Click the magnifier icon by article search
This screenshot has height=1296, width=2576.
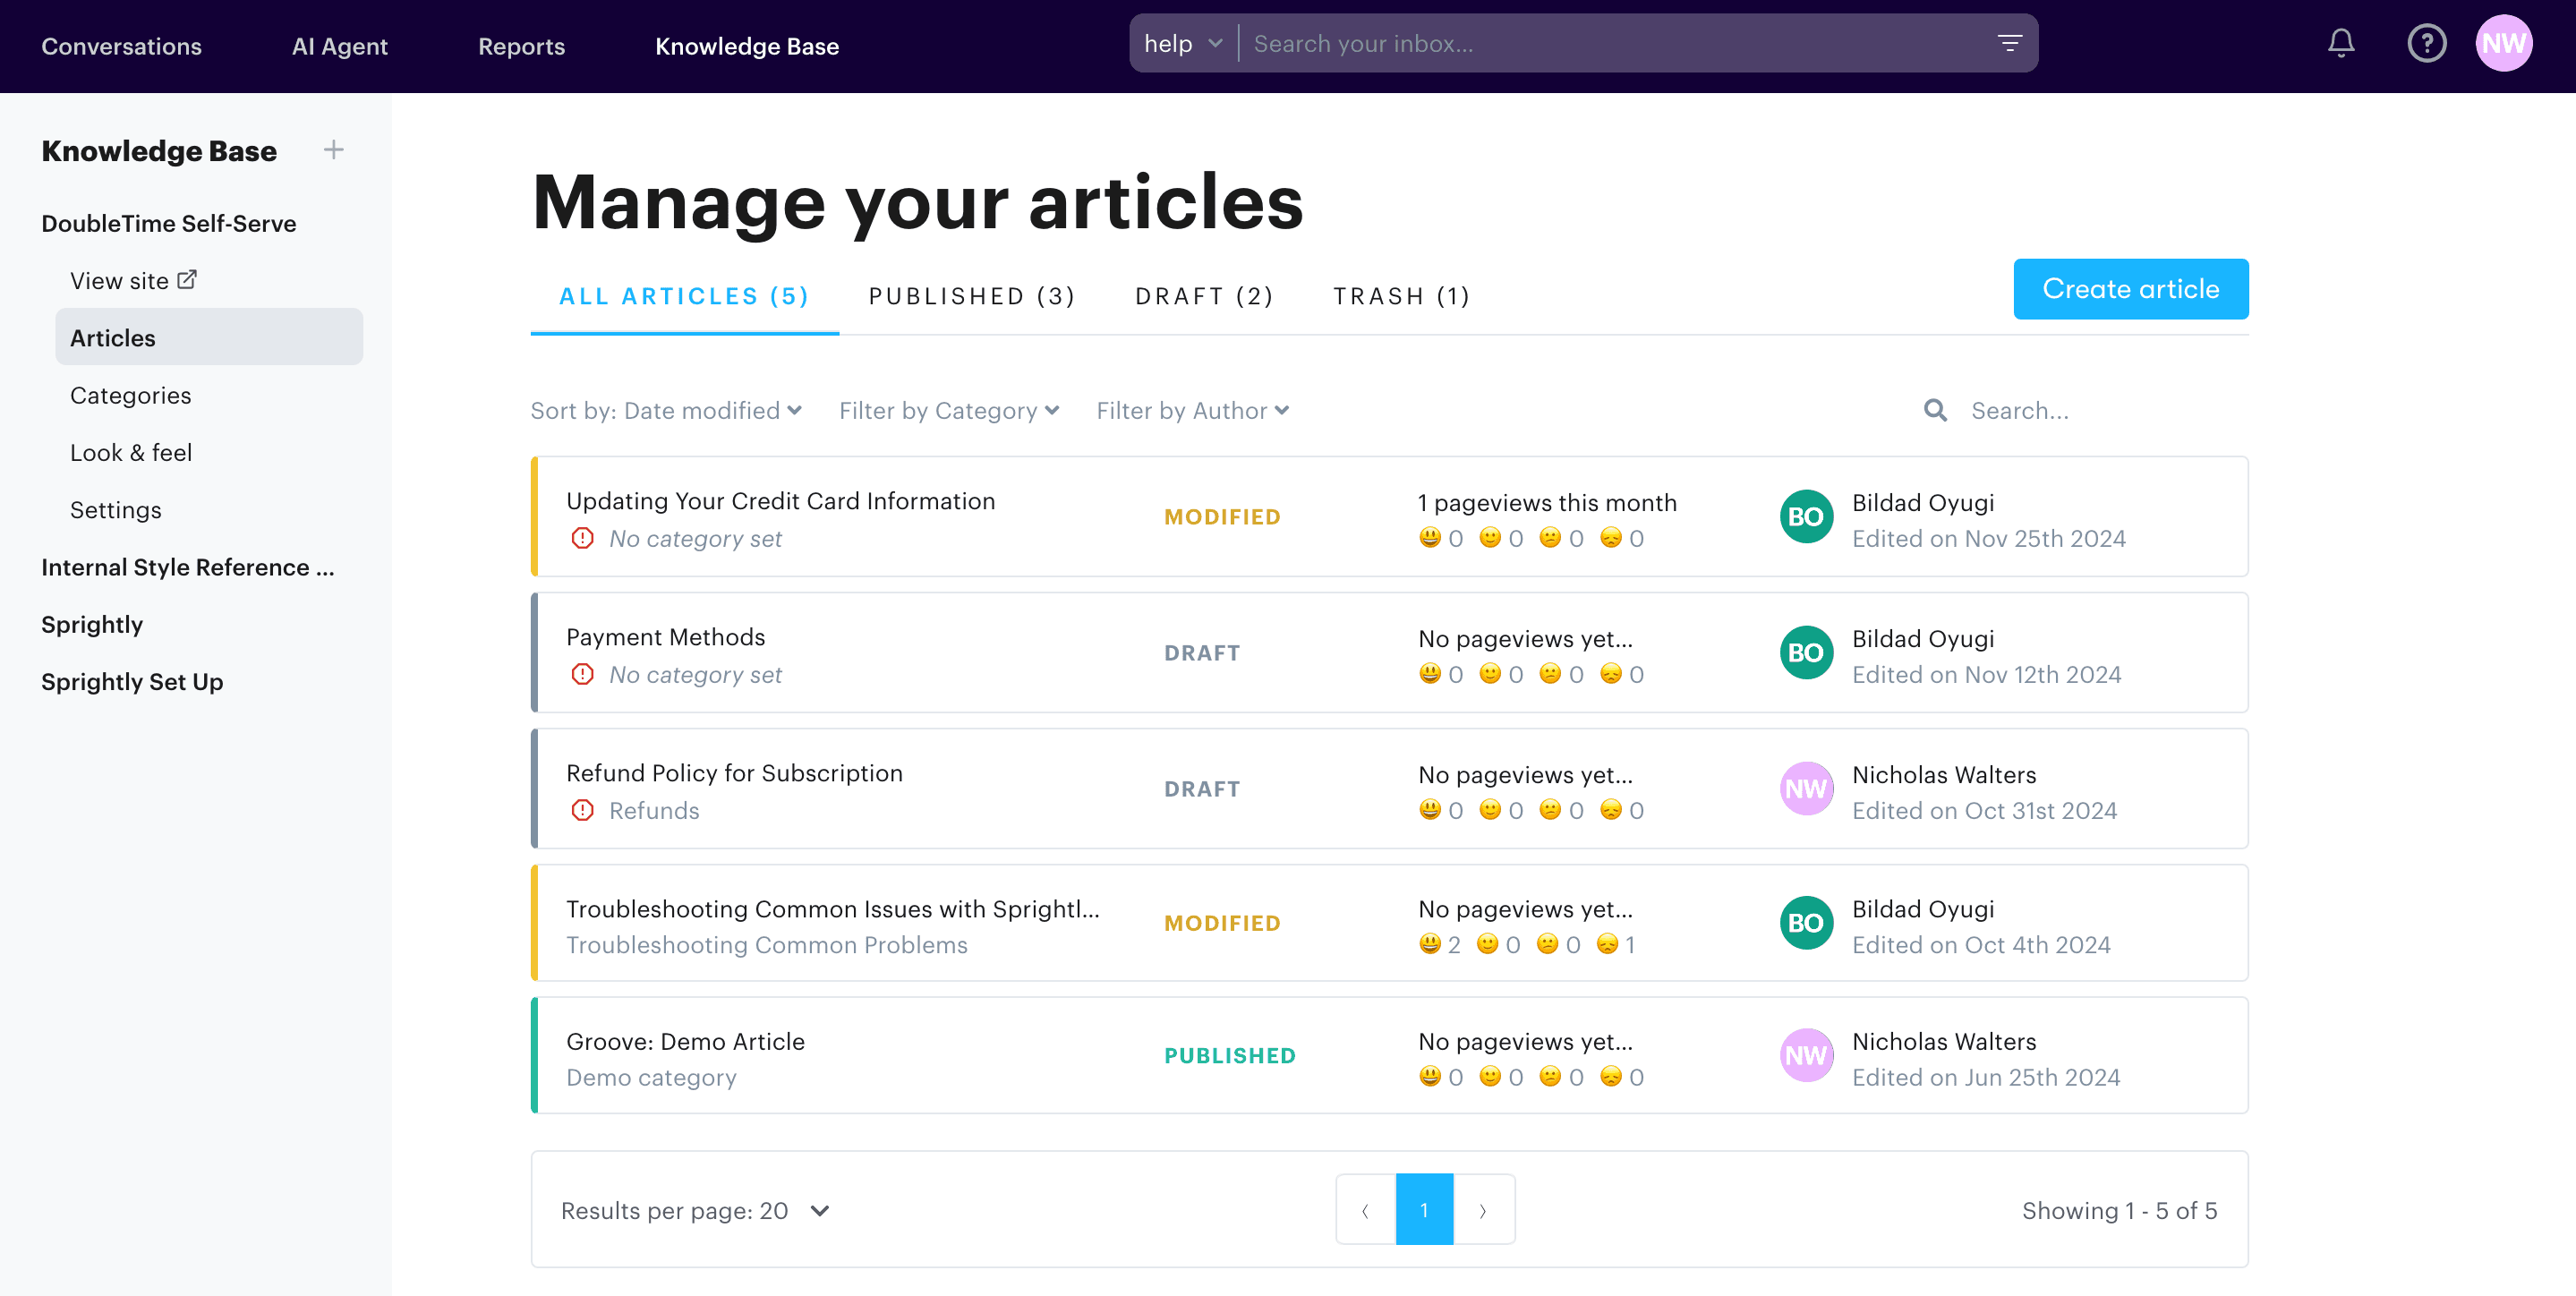(1935, 410)
